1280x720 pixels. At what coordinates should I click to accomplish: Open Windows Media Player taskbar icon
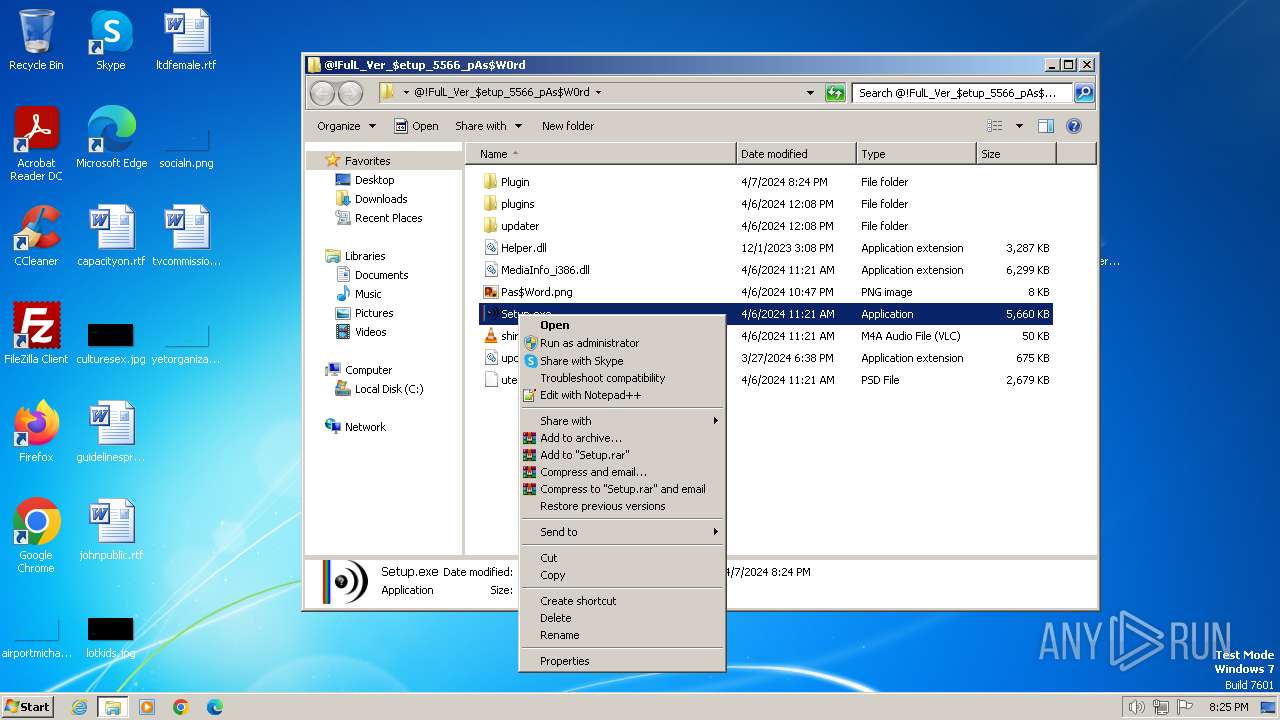(x=147, y=707)
